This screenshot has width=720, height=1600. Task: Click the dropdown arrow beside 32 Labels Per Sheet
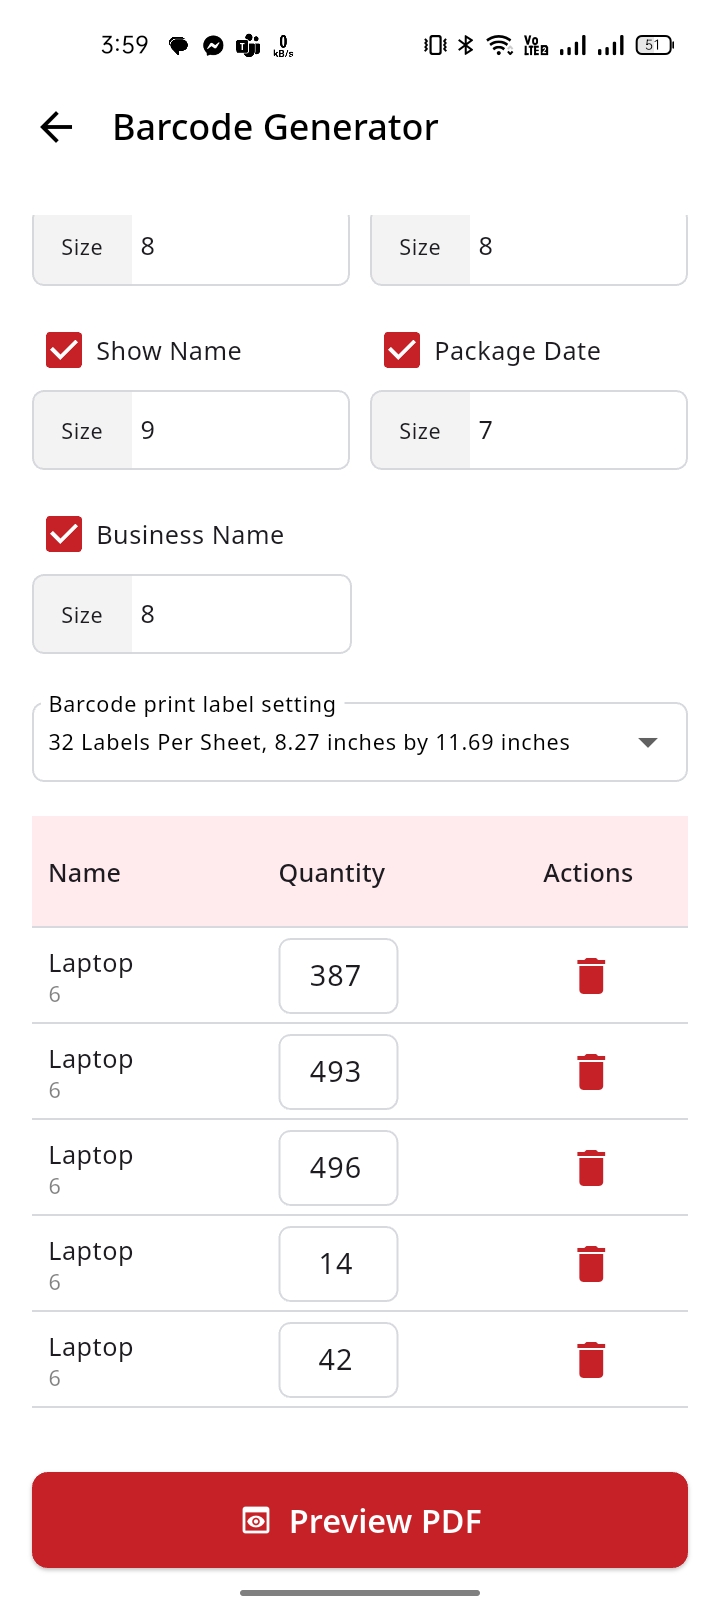648,742
